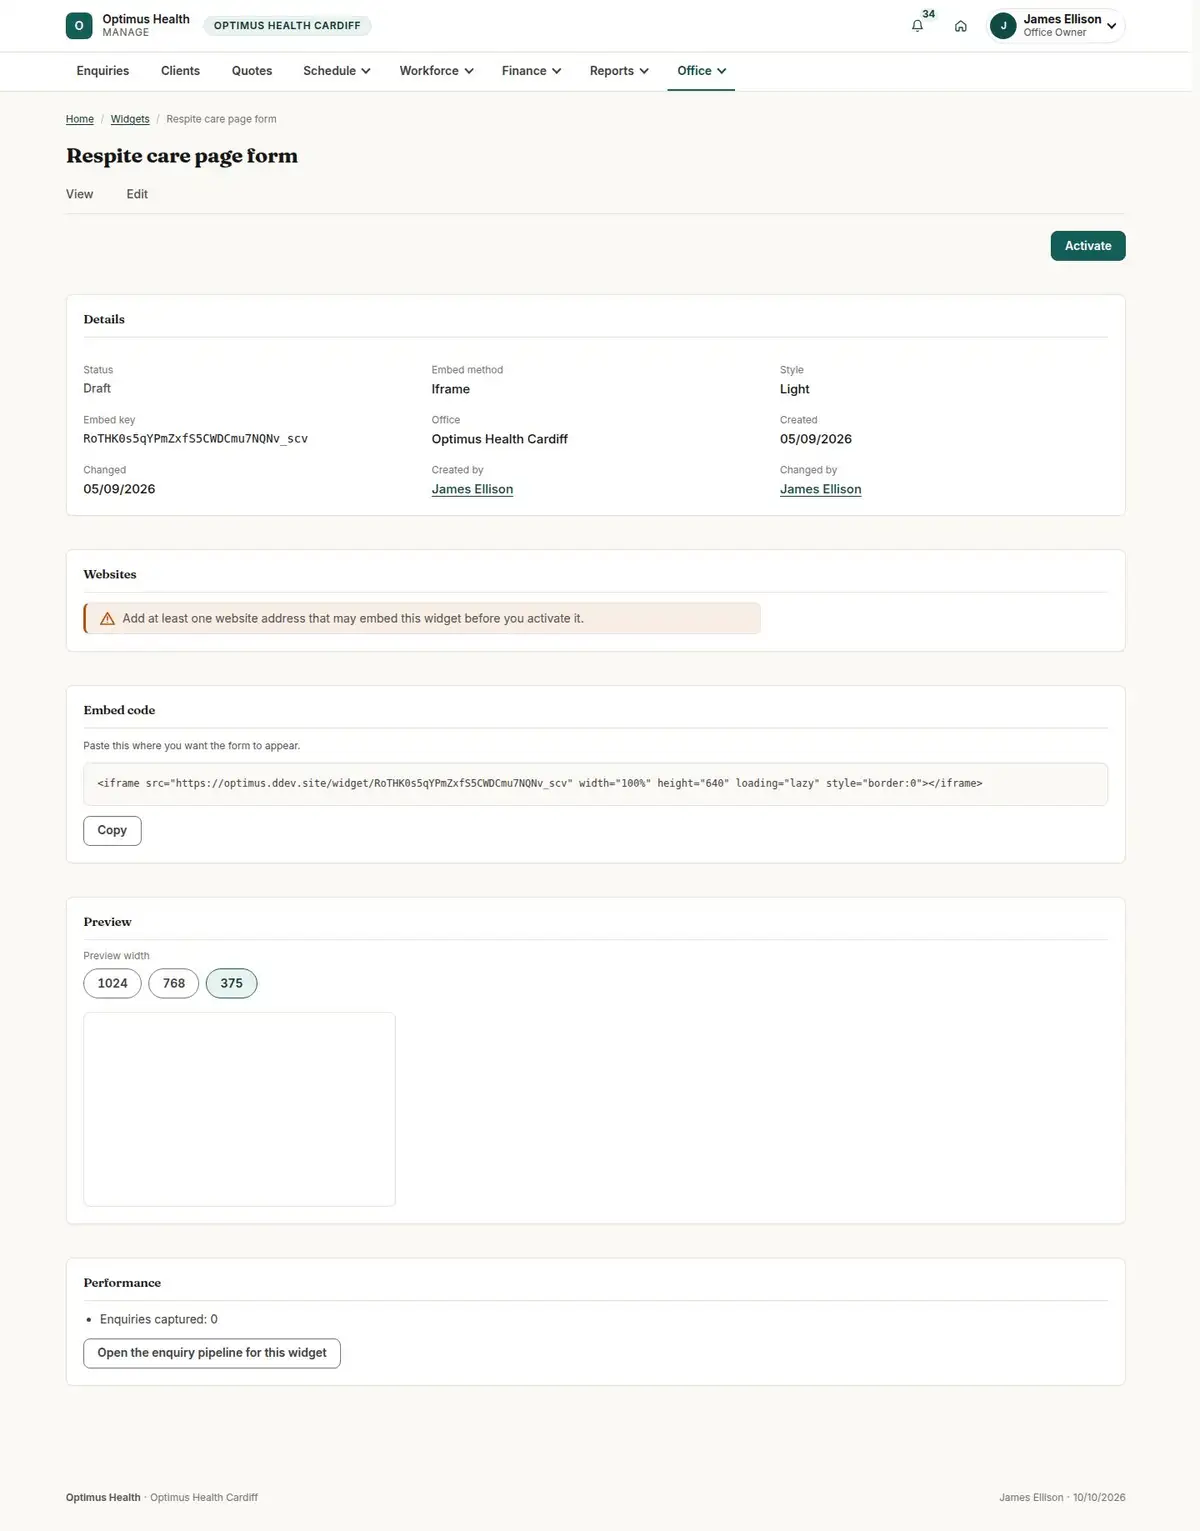This screenshot has height=1531, width=1200.
Task: Click the Optimus Health Cardiff office value
Action: coord(500,439)
